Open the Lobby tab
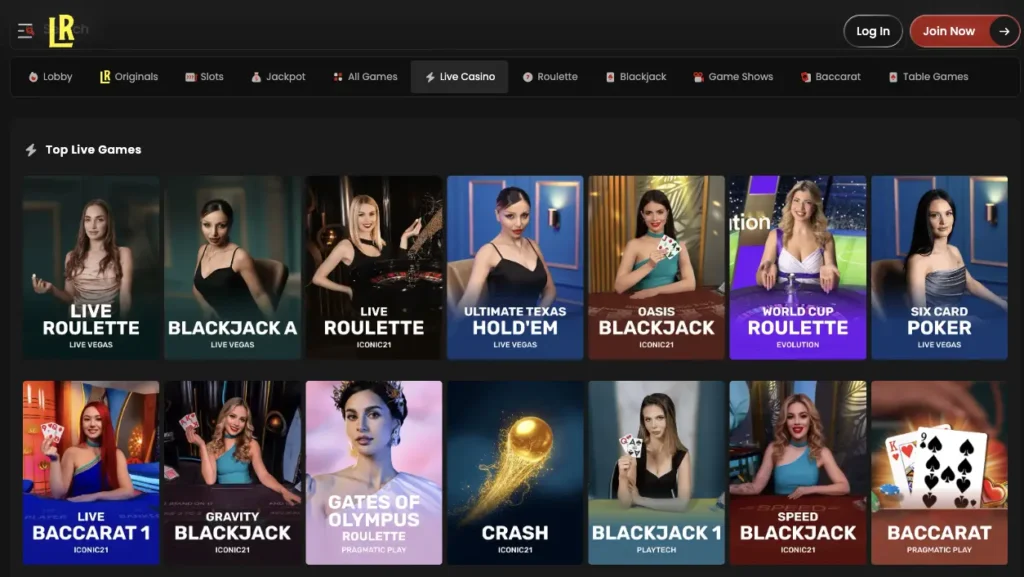 click(50, 77)
